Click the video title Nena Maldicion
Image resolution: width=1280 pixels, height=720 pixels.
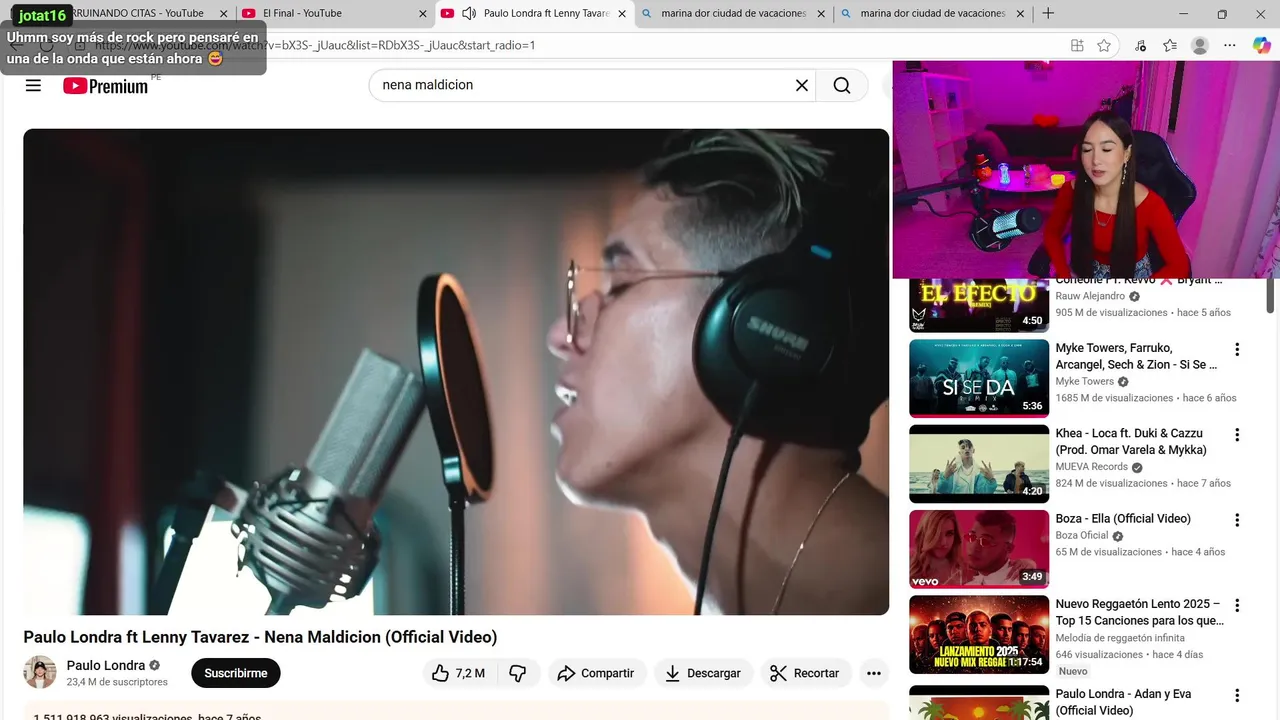(x=260, y=637)
